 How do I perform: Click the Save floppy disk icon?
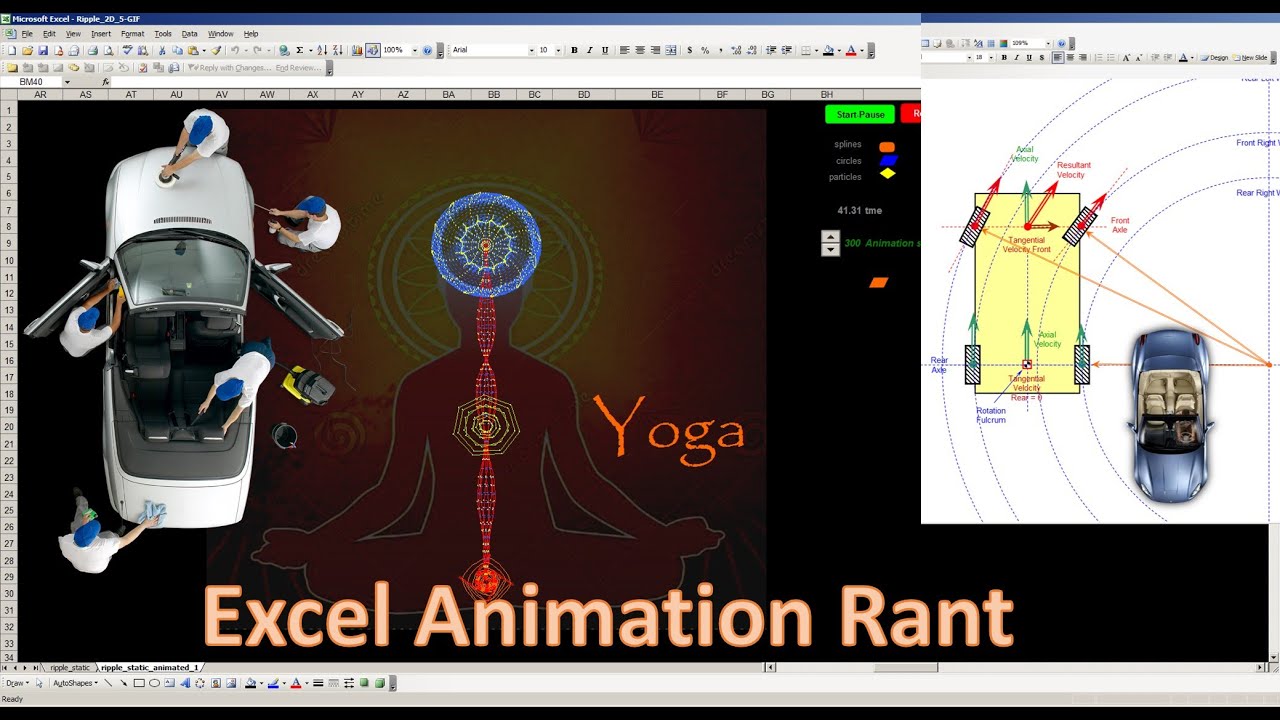43,50
